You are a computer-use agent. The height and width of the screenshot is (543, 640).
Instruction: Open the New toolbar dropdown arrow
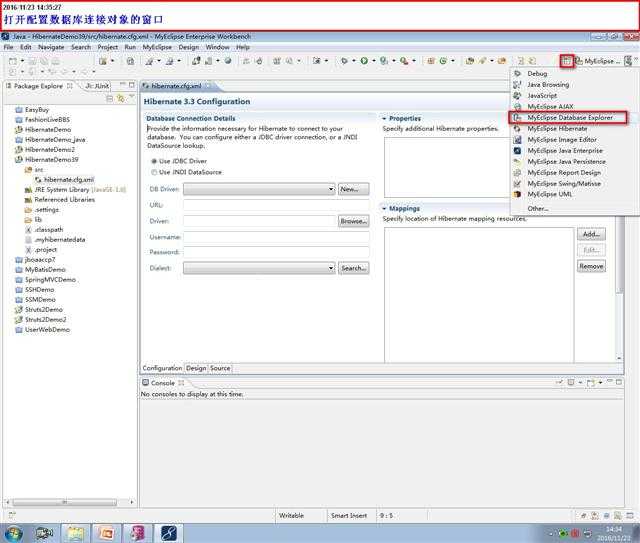click(22, 61)
